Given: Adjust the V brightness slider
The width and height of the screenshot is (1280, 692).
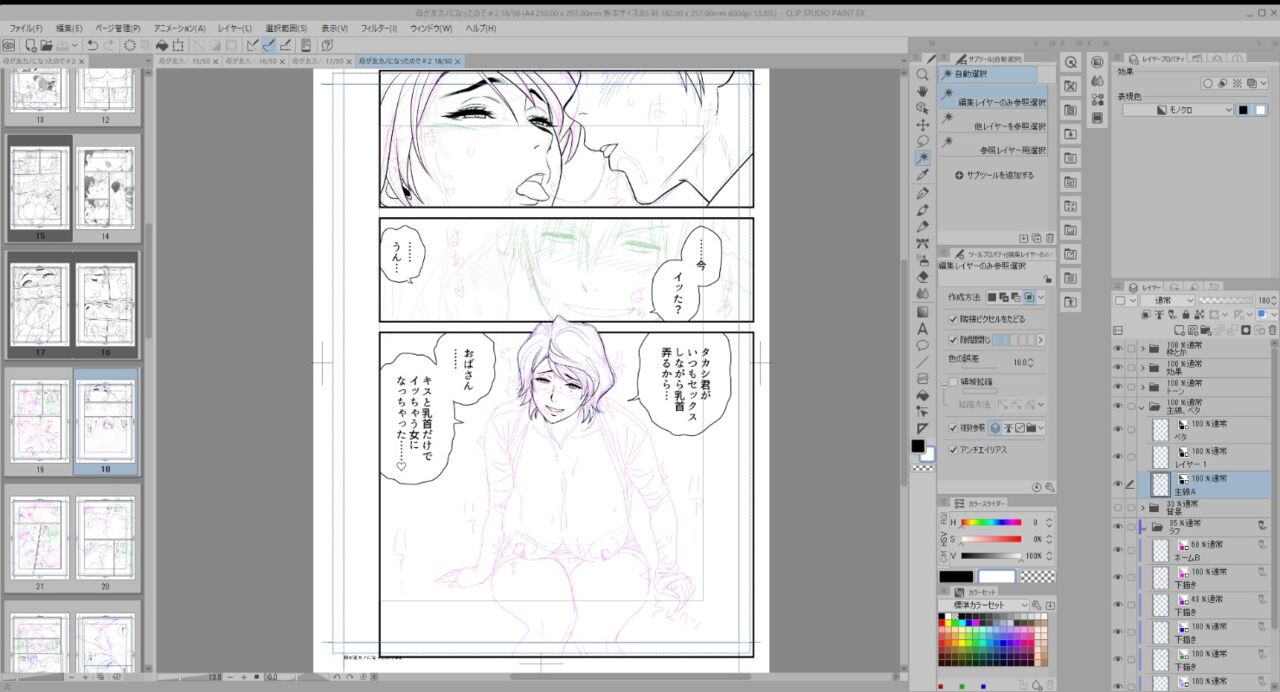Looking at the screenshot, I should click(x=992, y=555).
